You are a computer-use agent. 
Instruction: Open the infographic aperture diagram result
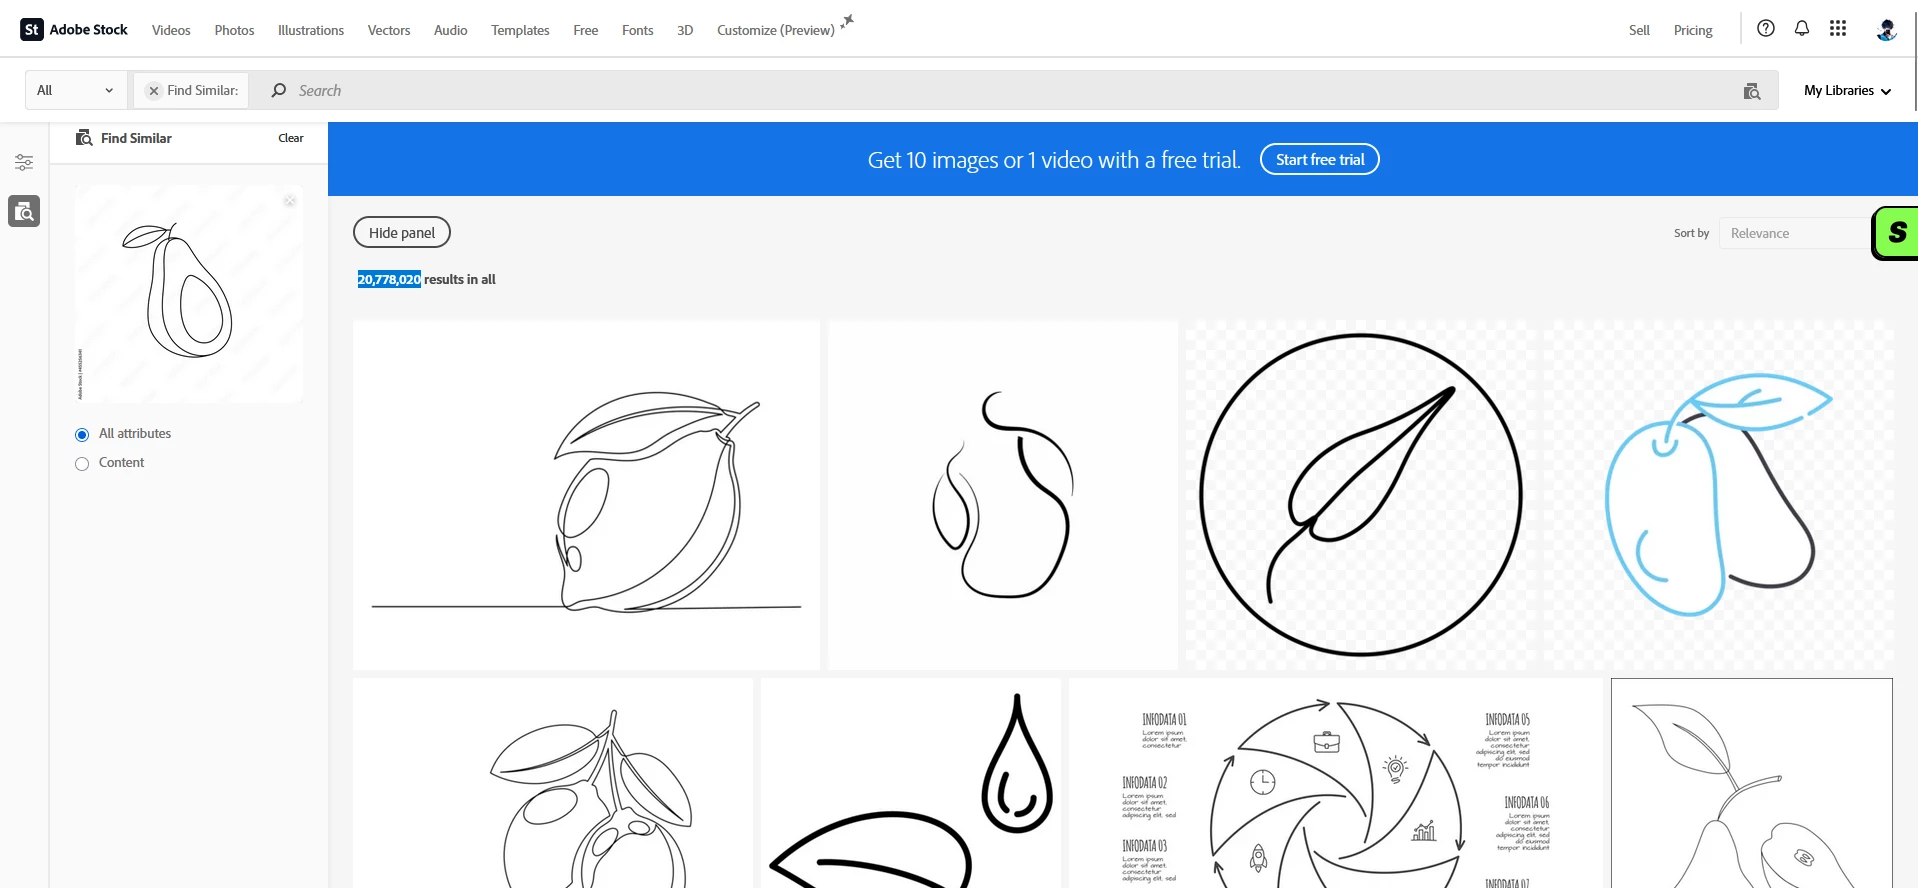click(x=1336, y=783)
